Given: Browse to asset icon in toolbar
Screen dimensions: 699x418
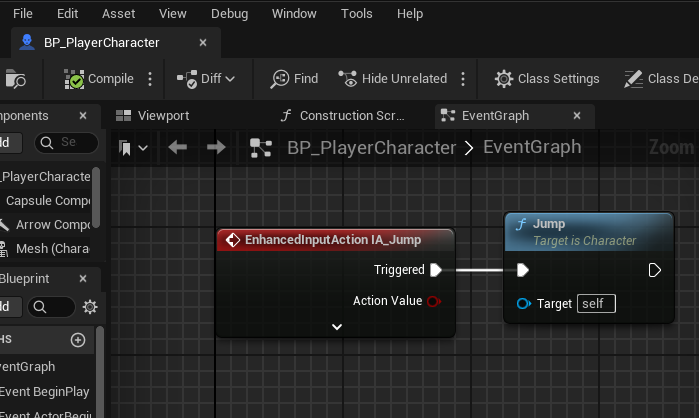Looking at the screenshot, I should pyautogui.click(x=16, y=79).
